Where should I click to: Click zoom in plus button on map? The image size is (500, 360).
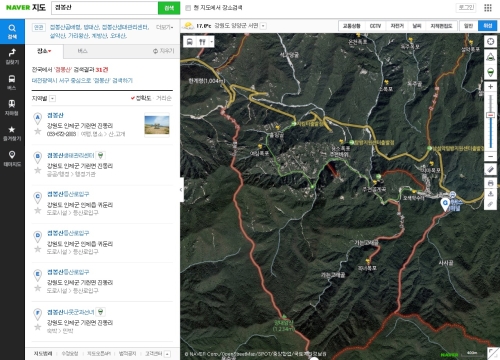tap(490, 87)
